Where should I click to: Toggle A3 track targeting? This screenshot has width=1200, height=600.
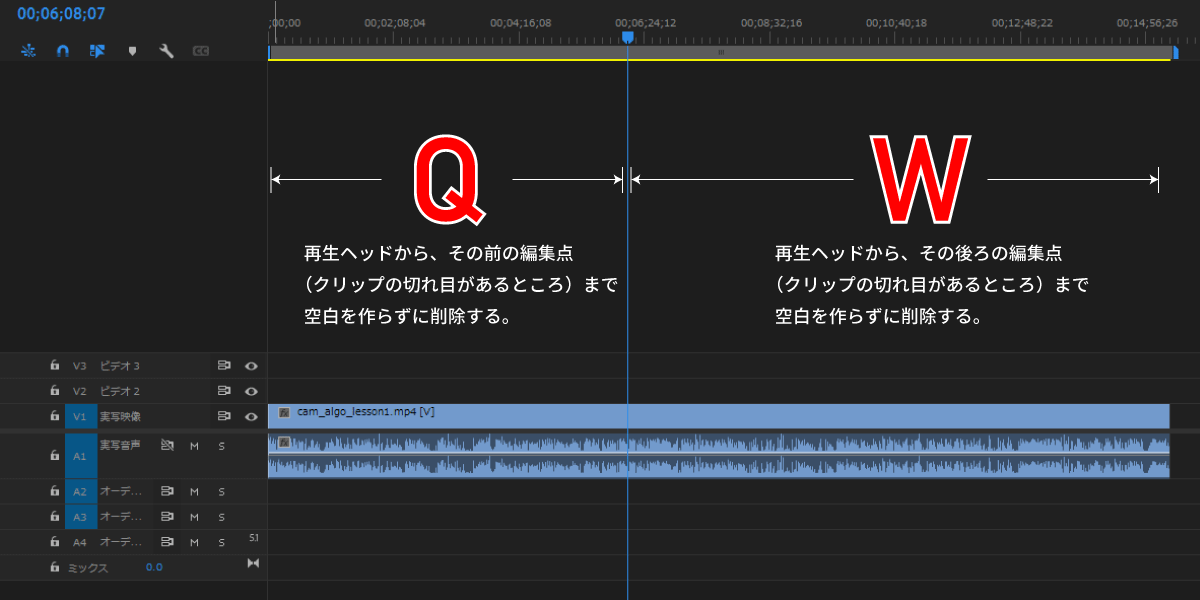(80, 517)
